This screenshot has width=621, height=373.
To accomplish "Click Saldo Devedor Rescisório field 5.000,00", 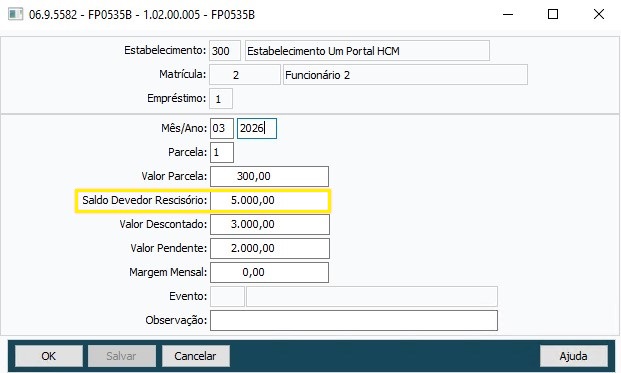I will 269,200.
